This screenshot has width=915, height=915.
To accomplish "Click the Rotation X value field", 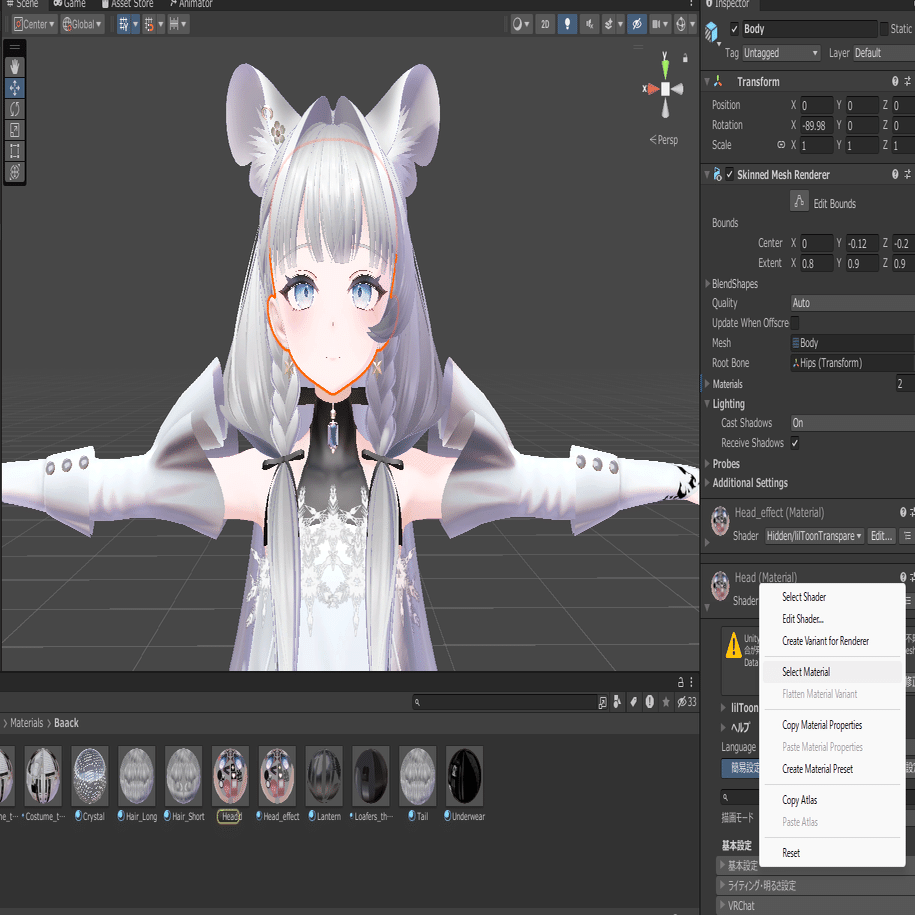I will click(x=816, y=125).
